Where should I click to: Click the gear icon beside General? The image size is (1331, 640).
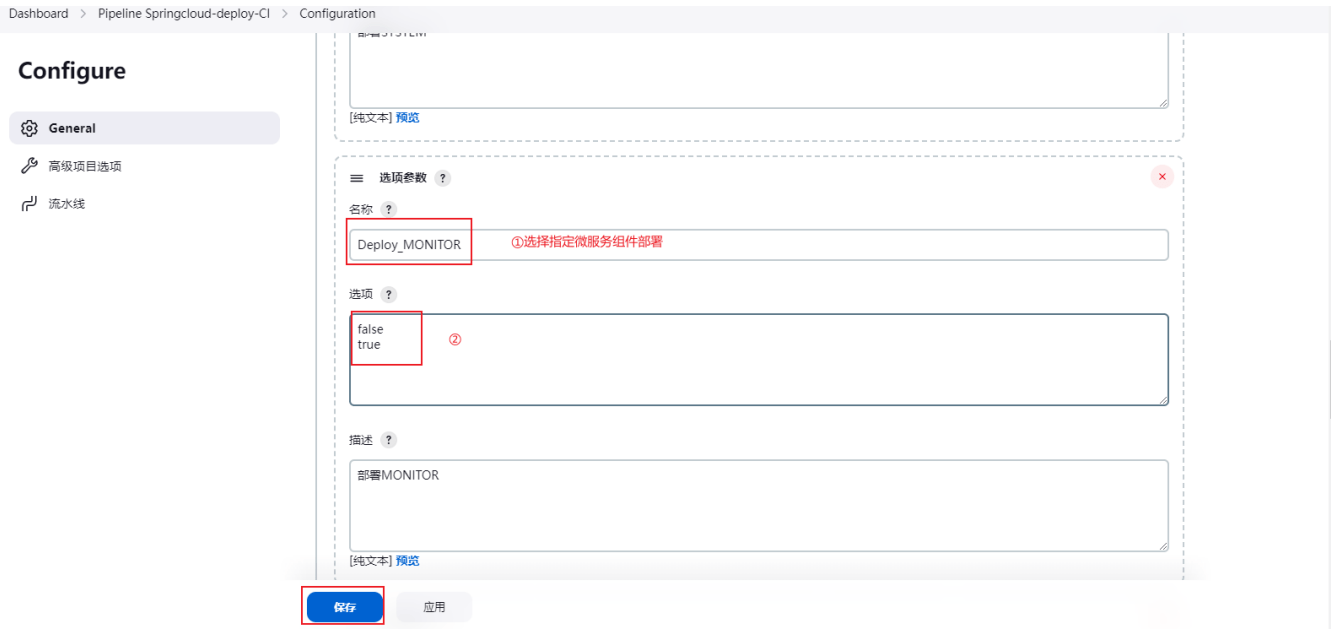pyautogui.click(x=29, y=128)
